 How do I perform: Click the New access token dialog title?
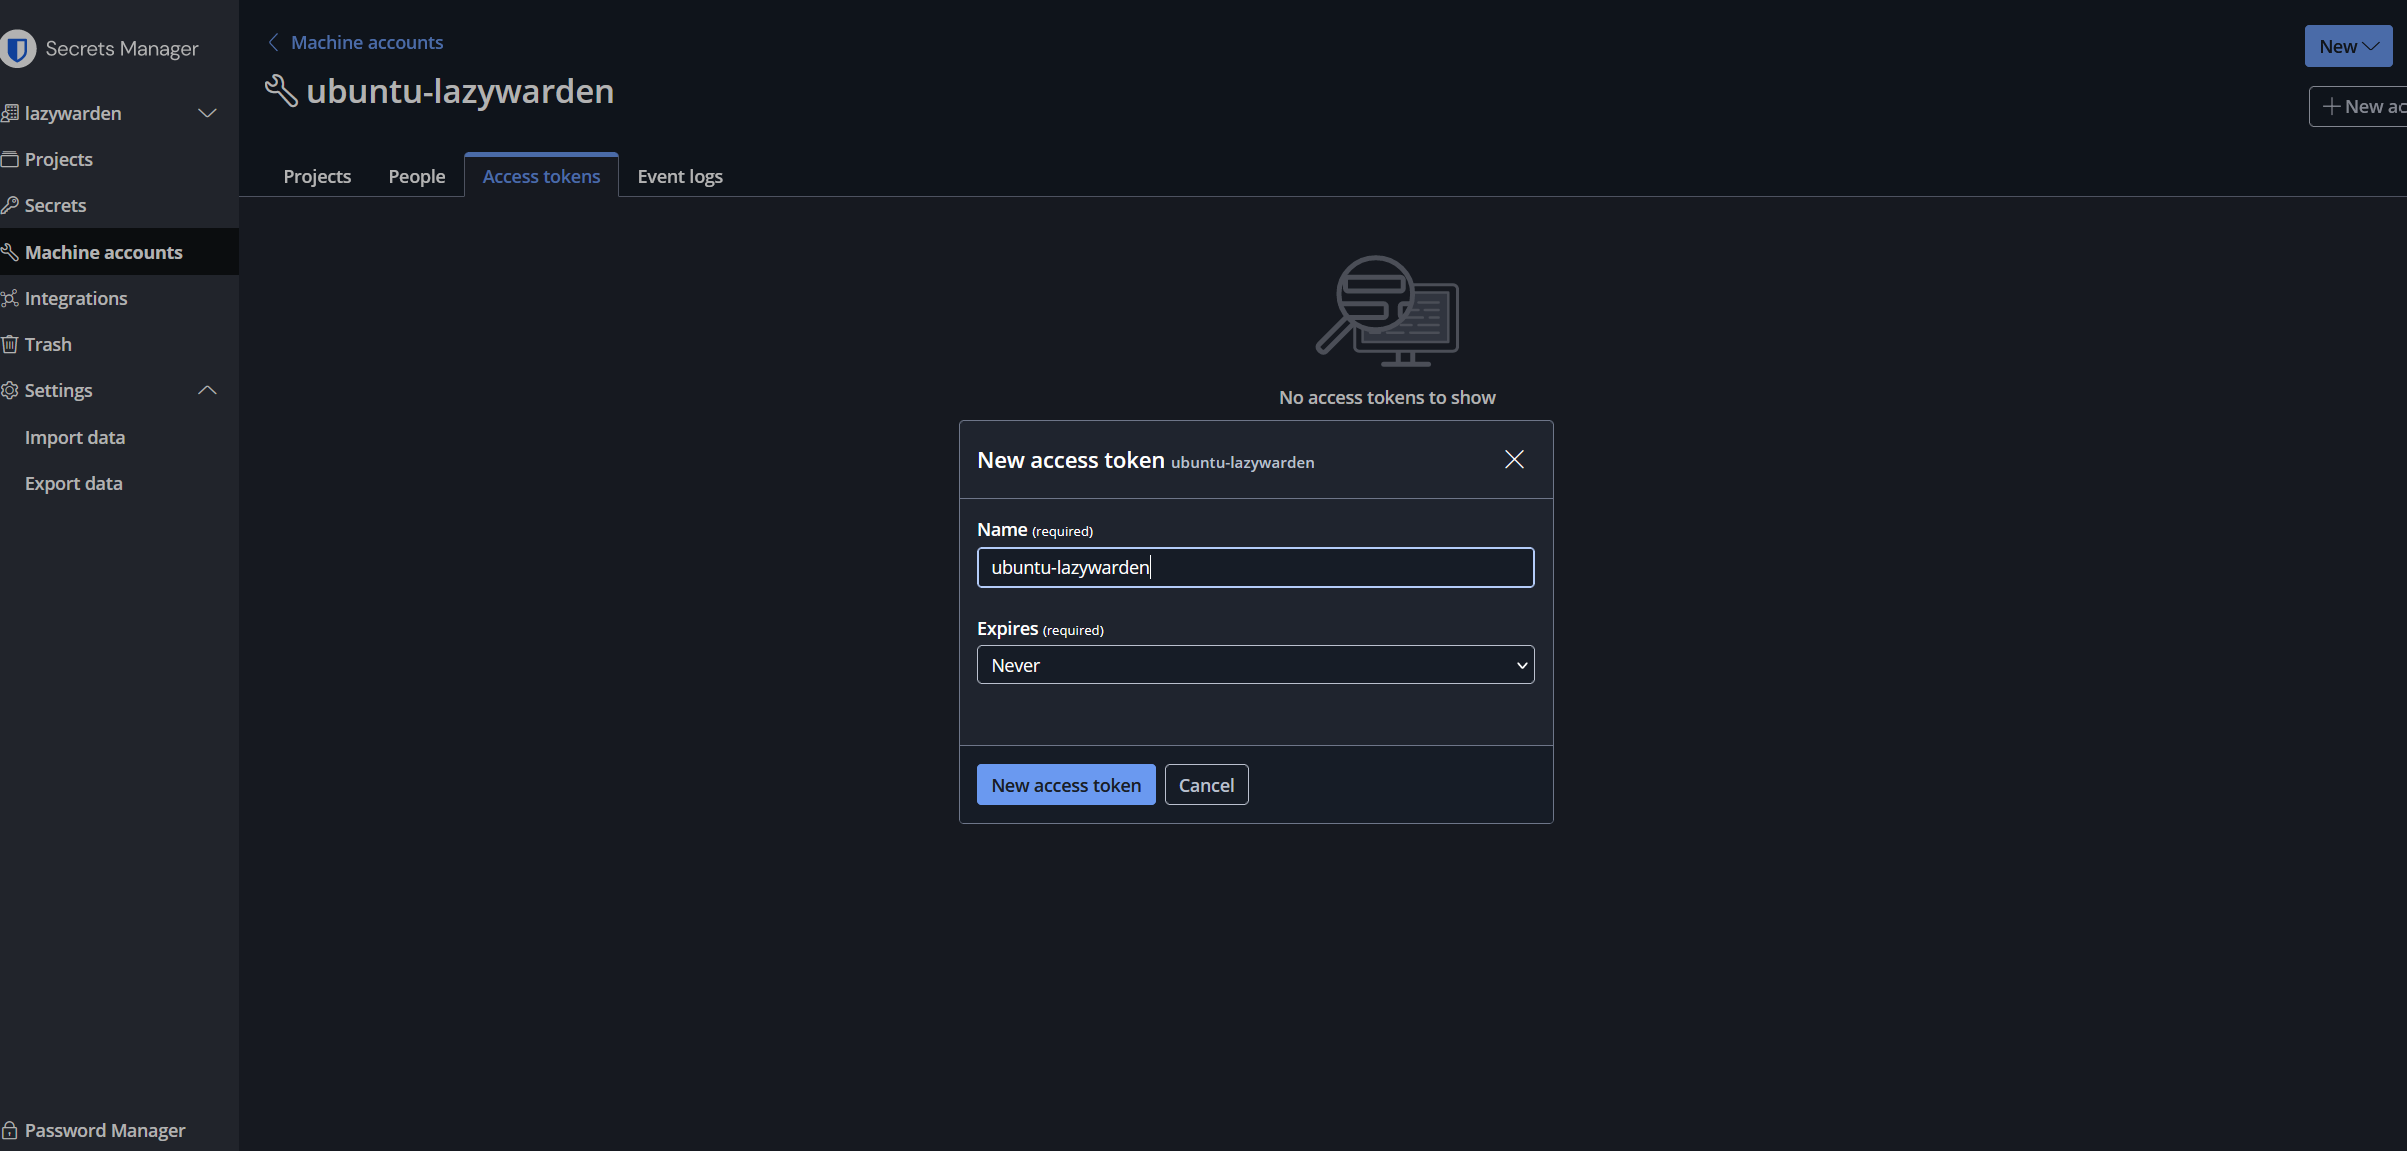click(x=1070, y=460)
